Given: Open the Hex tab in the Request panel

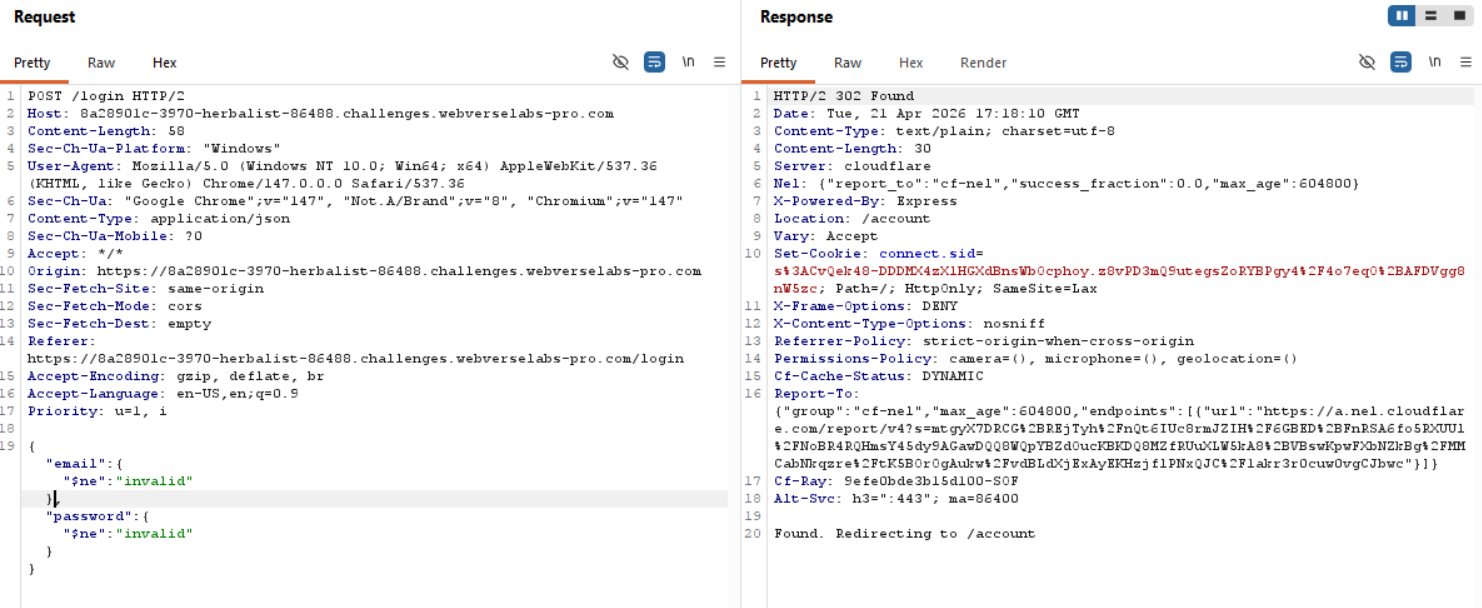Looking at the screenshot, I should (164, 63).
